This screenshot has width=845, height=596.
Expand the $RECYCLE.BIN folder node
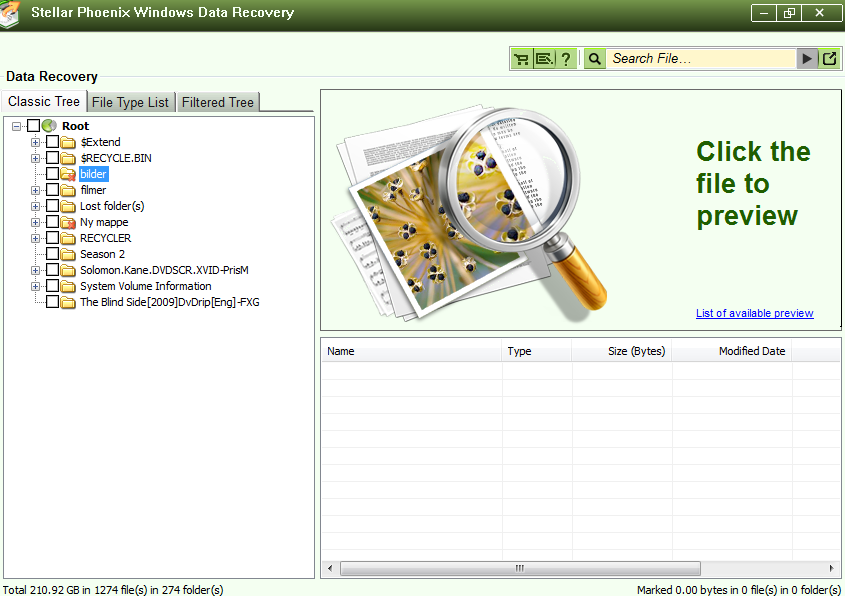tap(36, 158)
